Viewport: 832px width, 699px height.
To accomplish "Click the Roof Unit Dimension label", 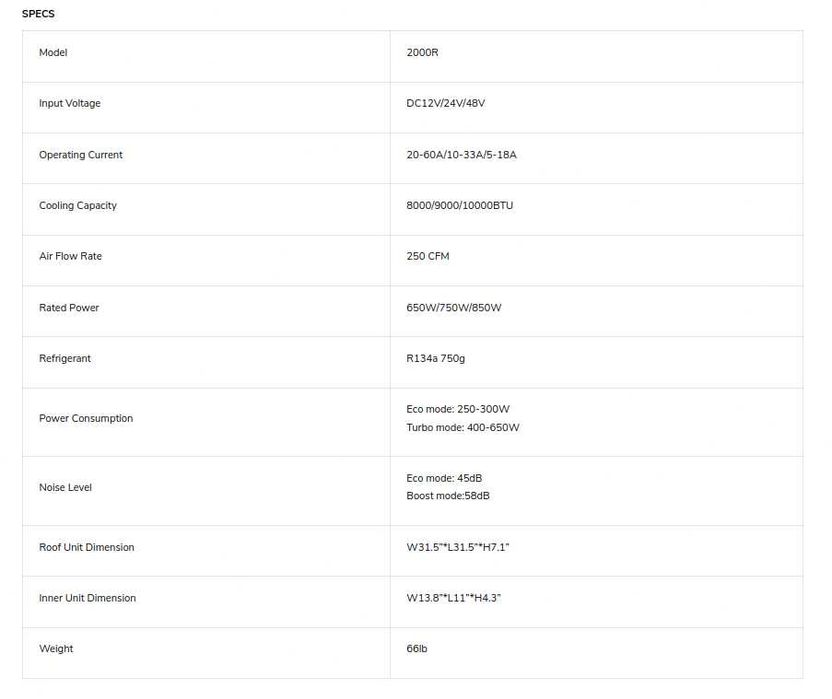I will (86, 547).
